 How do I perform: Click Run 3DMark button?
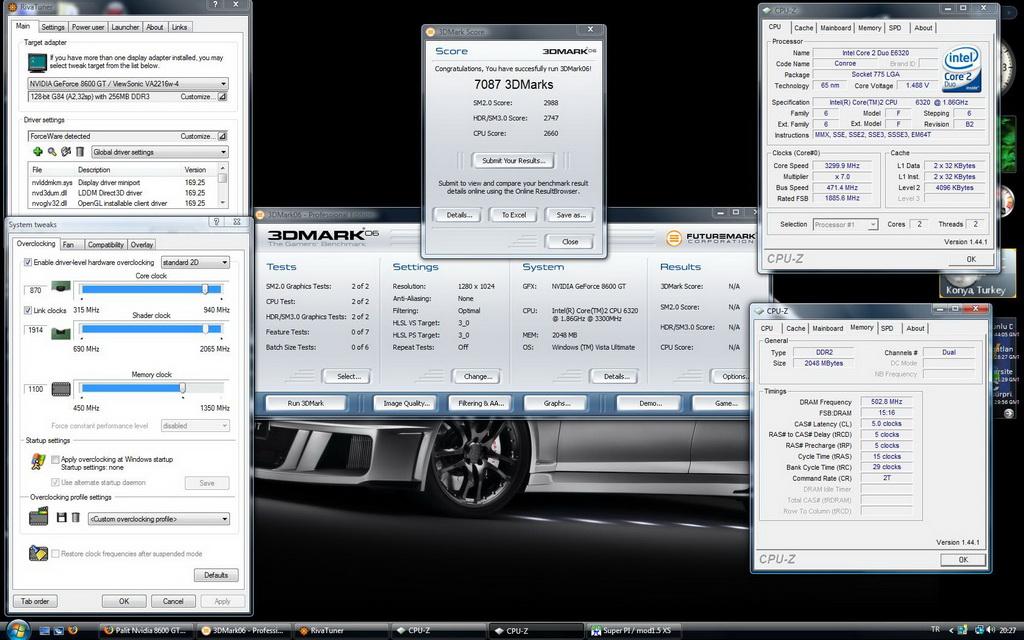306,403
